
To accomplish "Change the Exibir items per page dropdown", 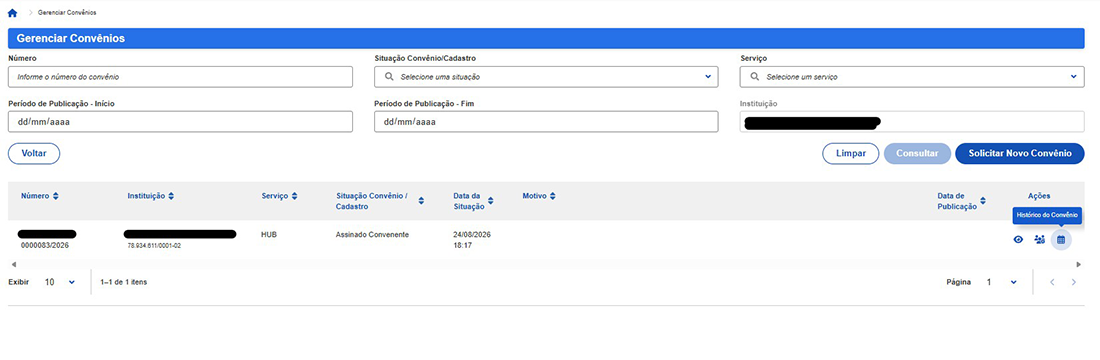I will click(59, 282).
